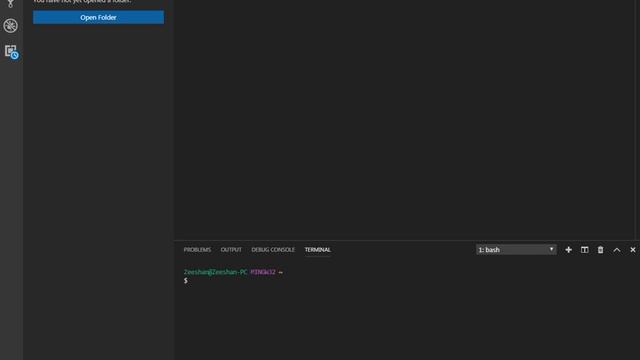640x360 pixels.
Task: Open the Extensions view in activity bar
Action: pos(11,52)
